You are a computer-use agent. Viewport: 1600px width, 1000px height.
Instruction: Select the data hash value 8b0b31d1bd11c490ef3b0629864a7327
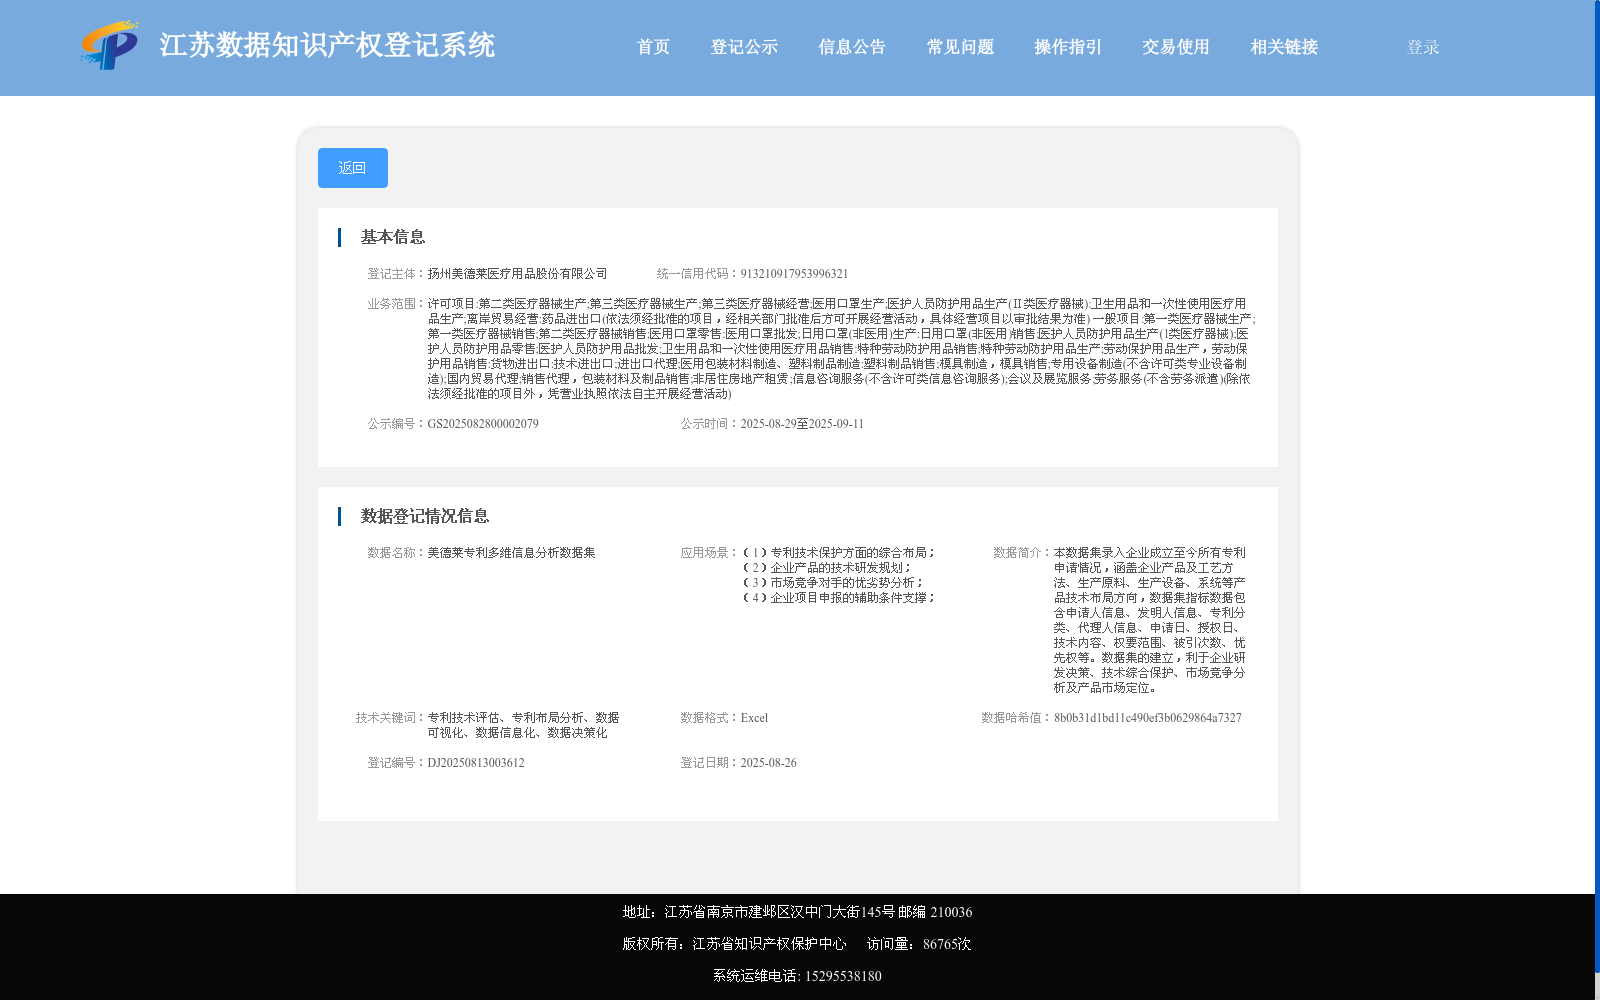pos(1148,718)
